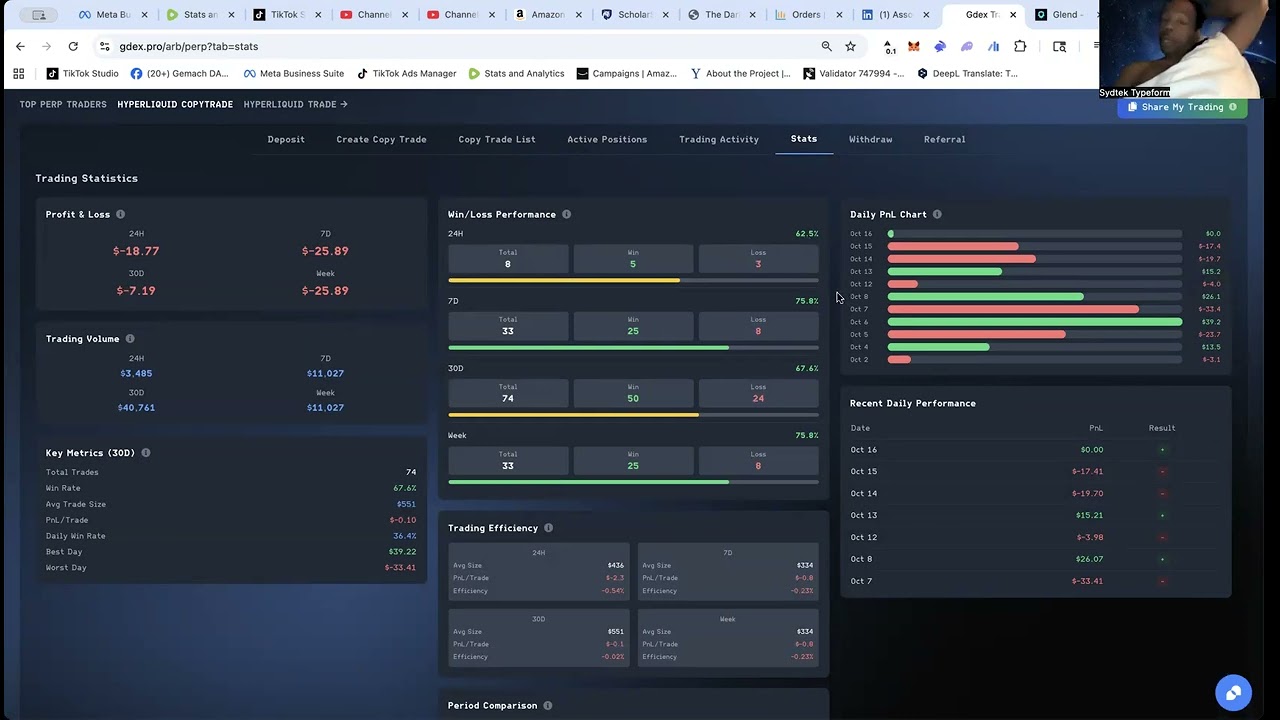Click the Profit & Loss info icon

pyautogui.click(x=120, y=214)
